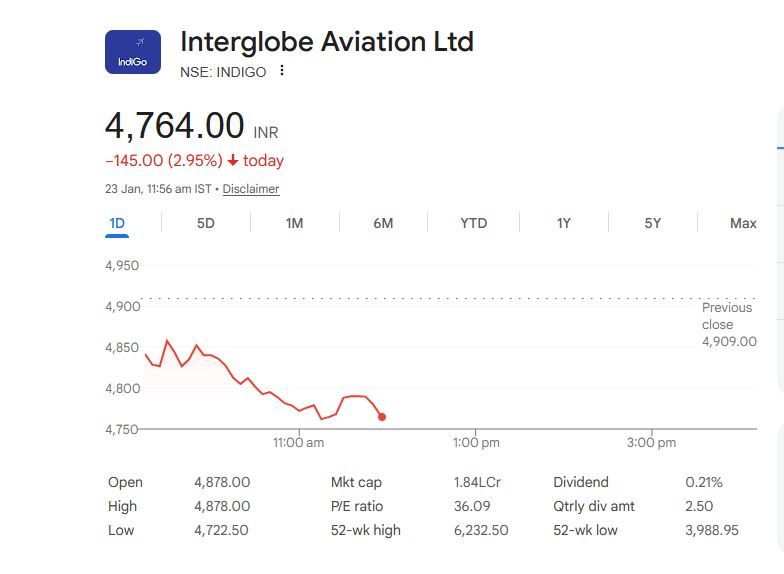Select the 6M time range tab

383,223
